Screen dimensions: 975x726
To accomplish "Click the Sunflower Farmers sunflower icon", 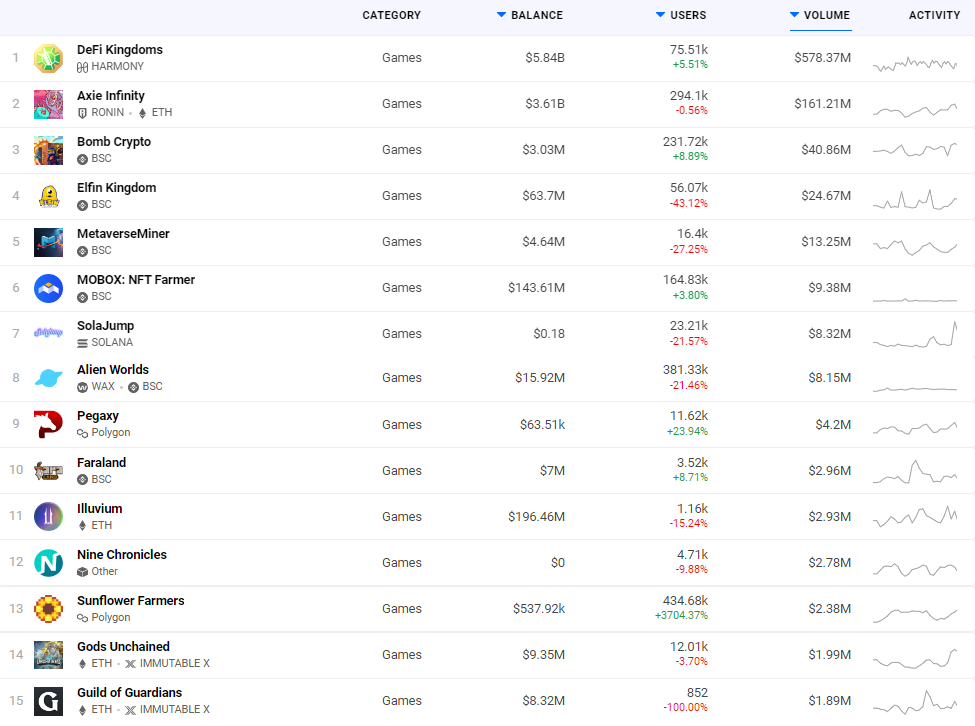I will pos(49,609).
